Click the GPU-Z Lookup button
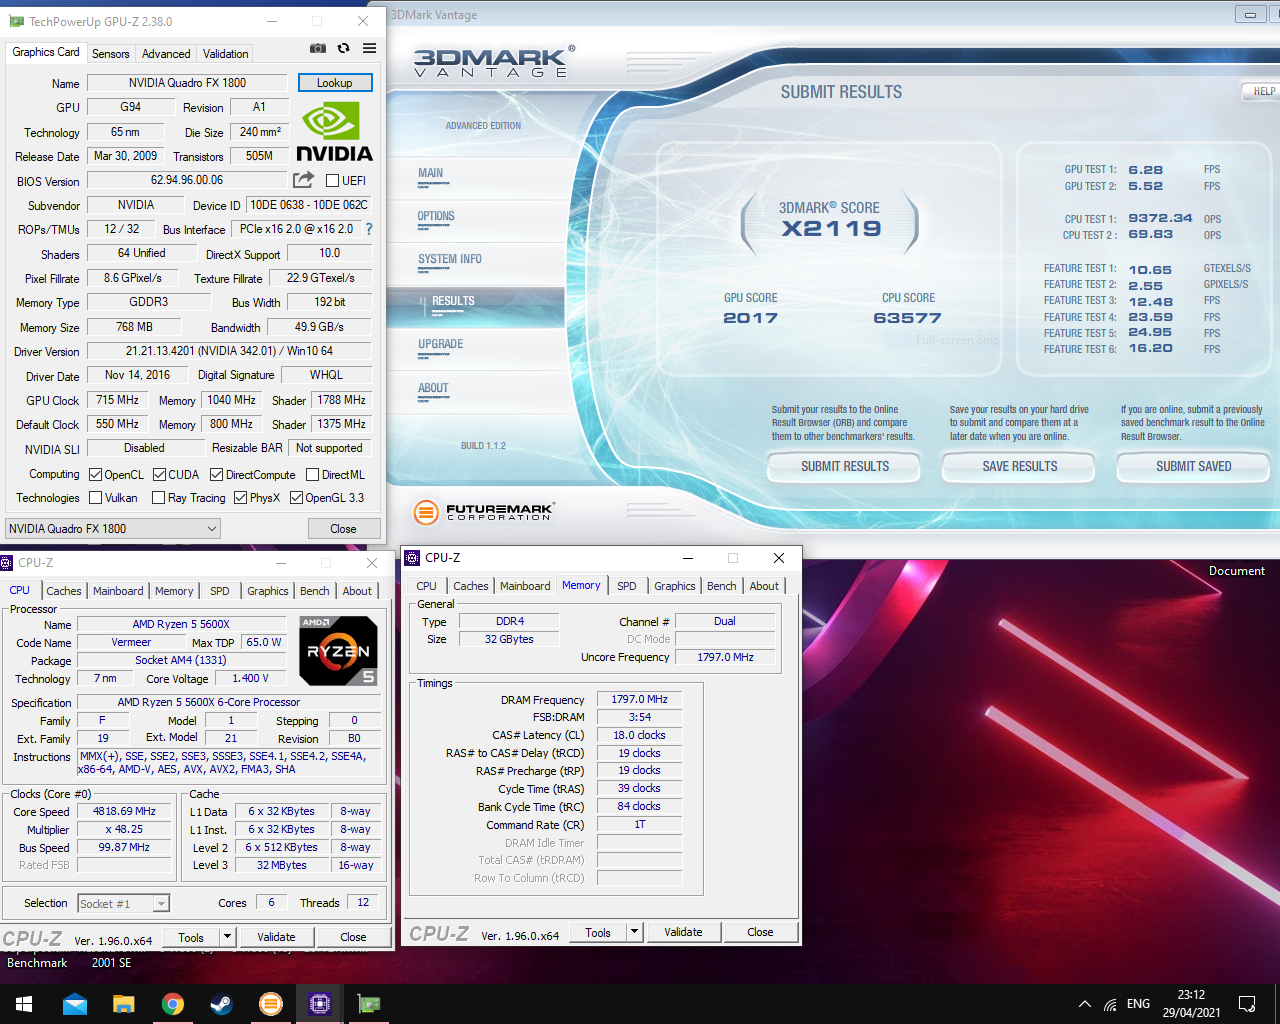 335,83
